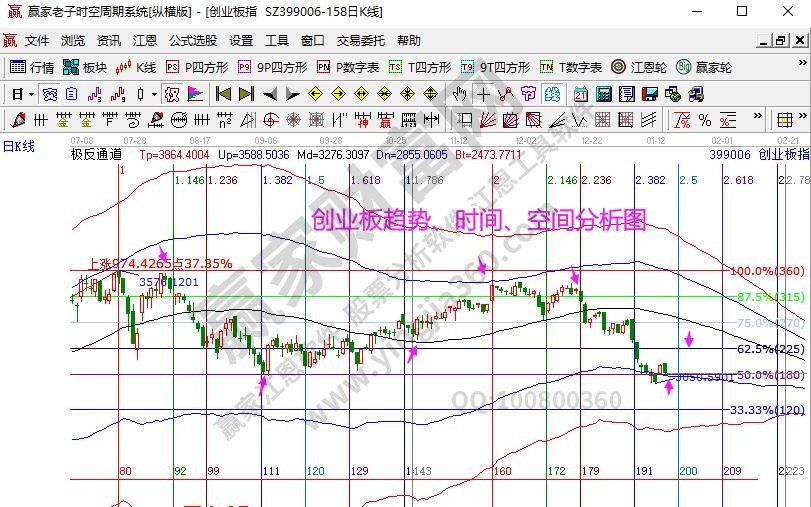This screenshot has width=811, height=507.
Task: Expand the 日 period dropdown arrow
Action: 32,94
